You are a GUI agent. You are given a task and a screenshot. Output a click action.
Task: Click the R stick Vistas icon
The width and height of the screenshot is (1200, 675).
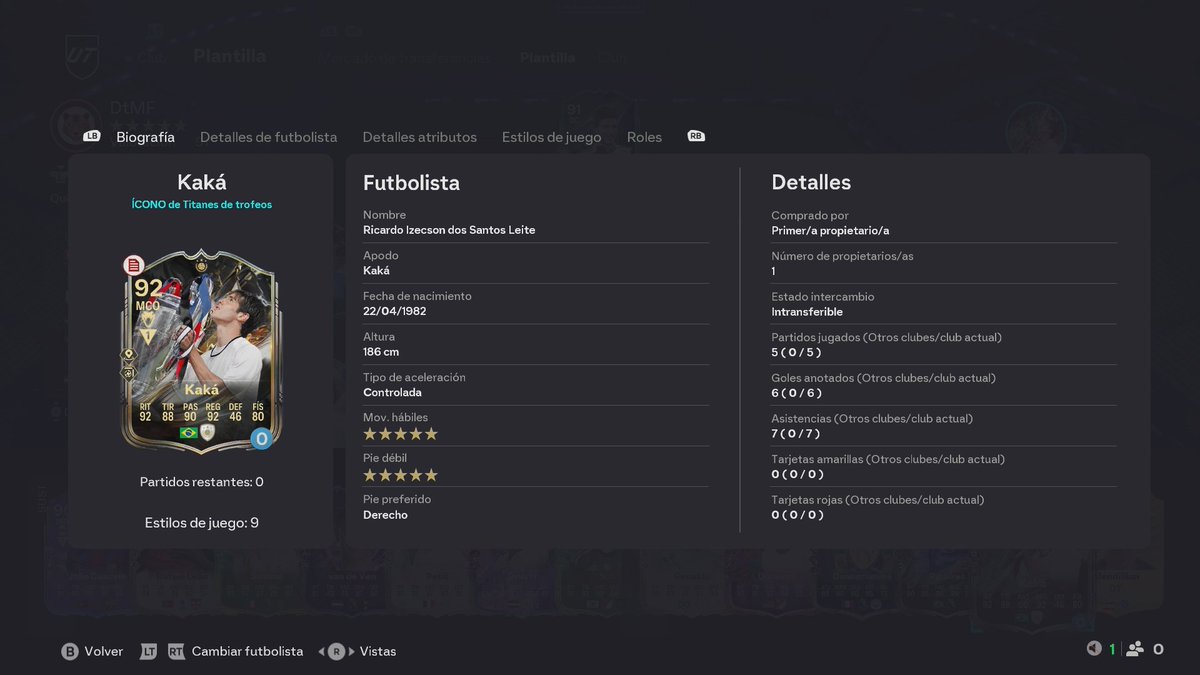[x=336, y=651]
